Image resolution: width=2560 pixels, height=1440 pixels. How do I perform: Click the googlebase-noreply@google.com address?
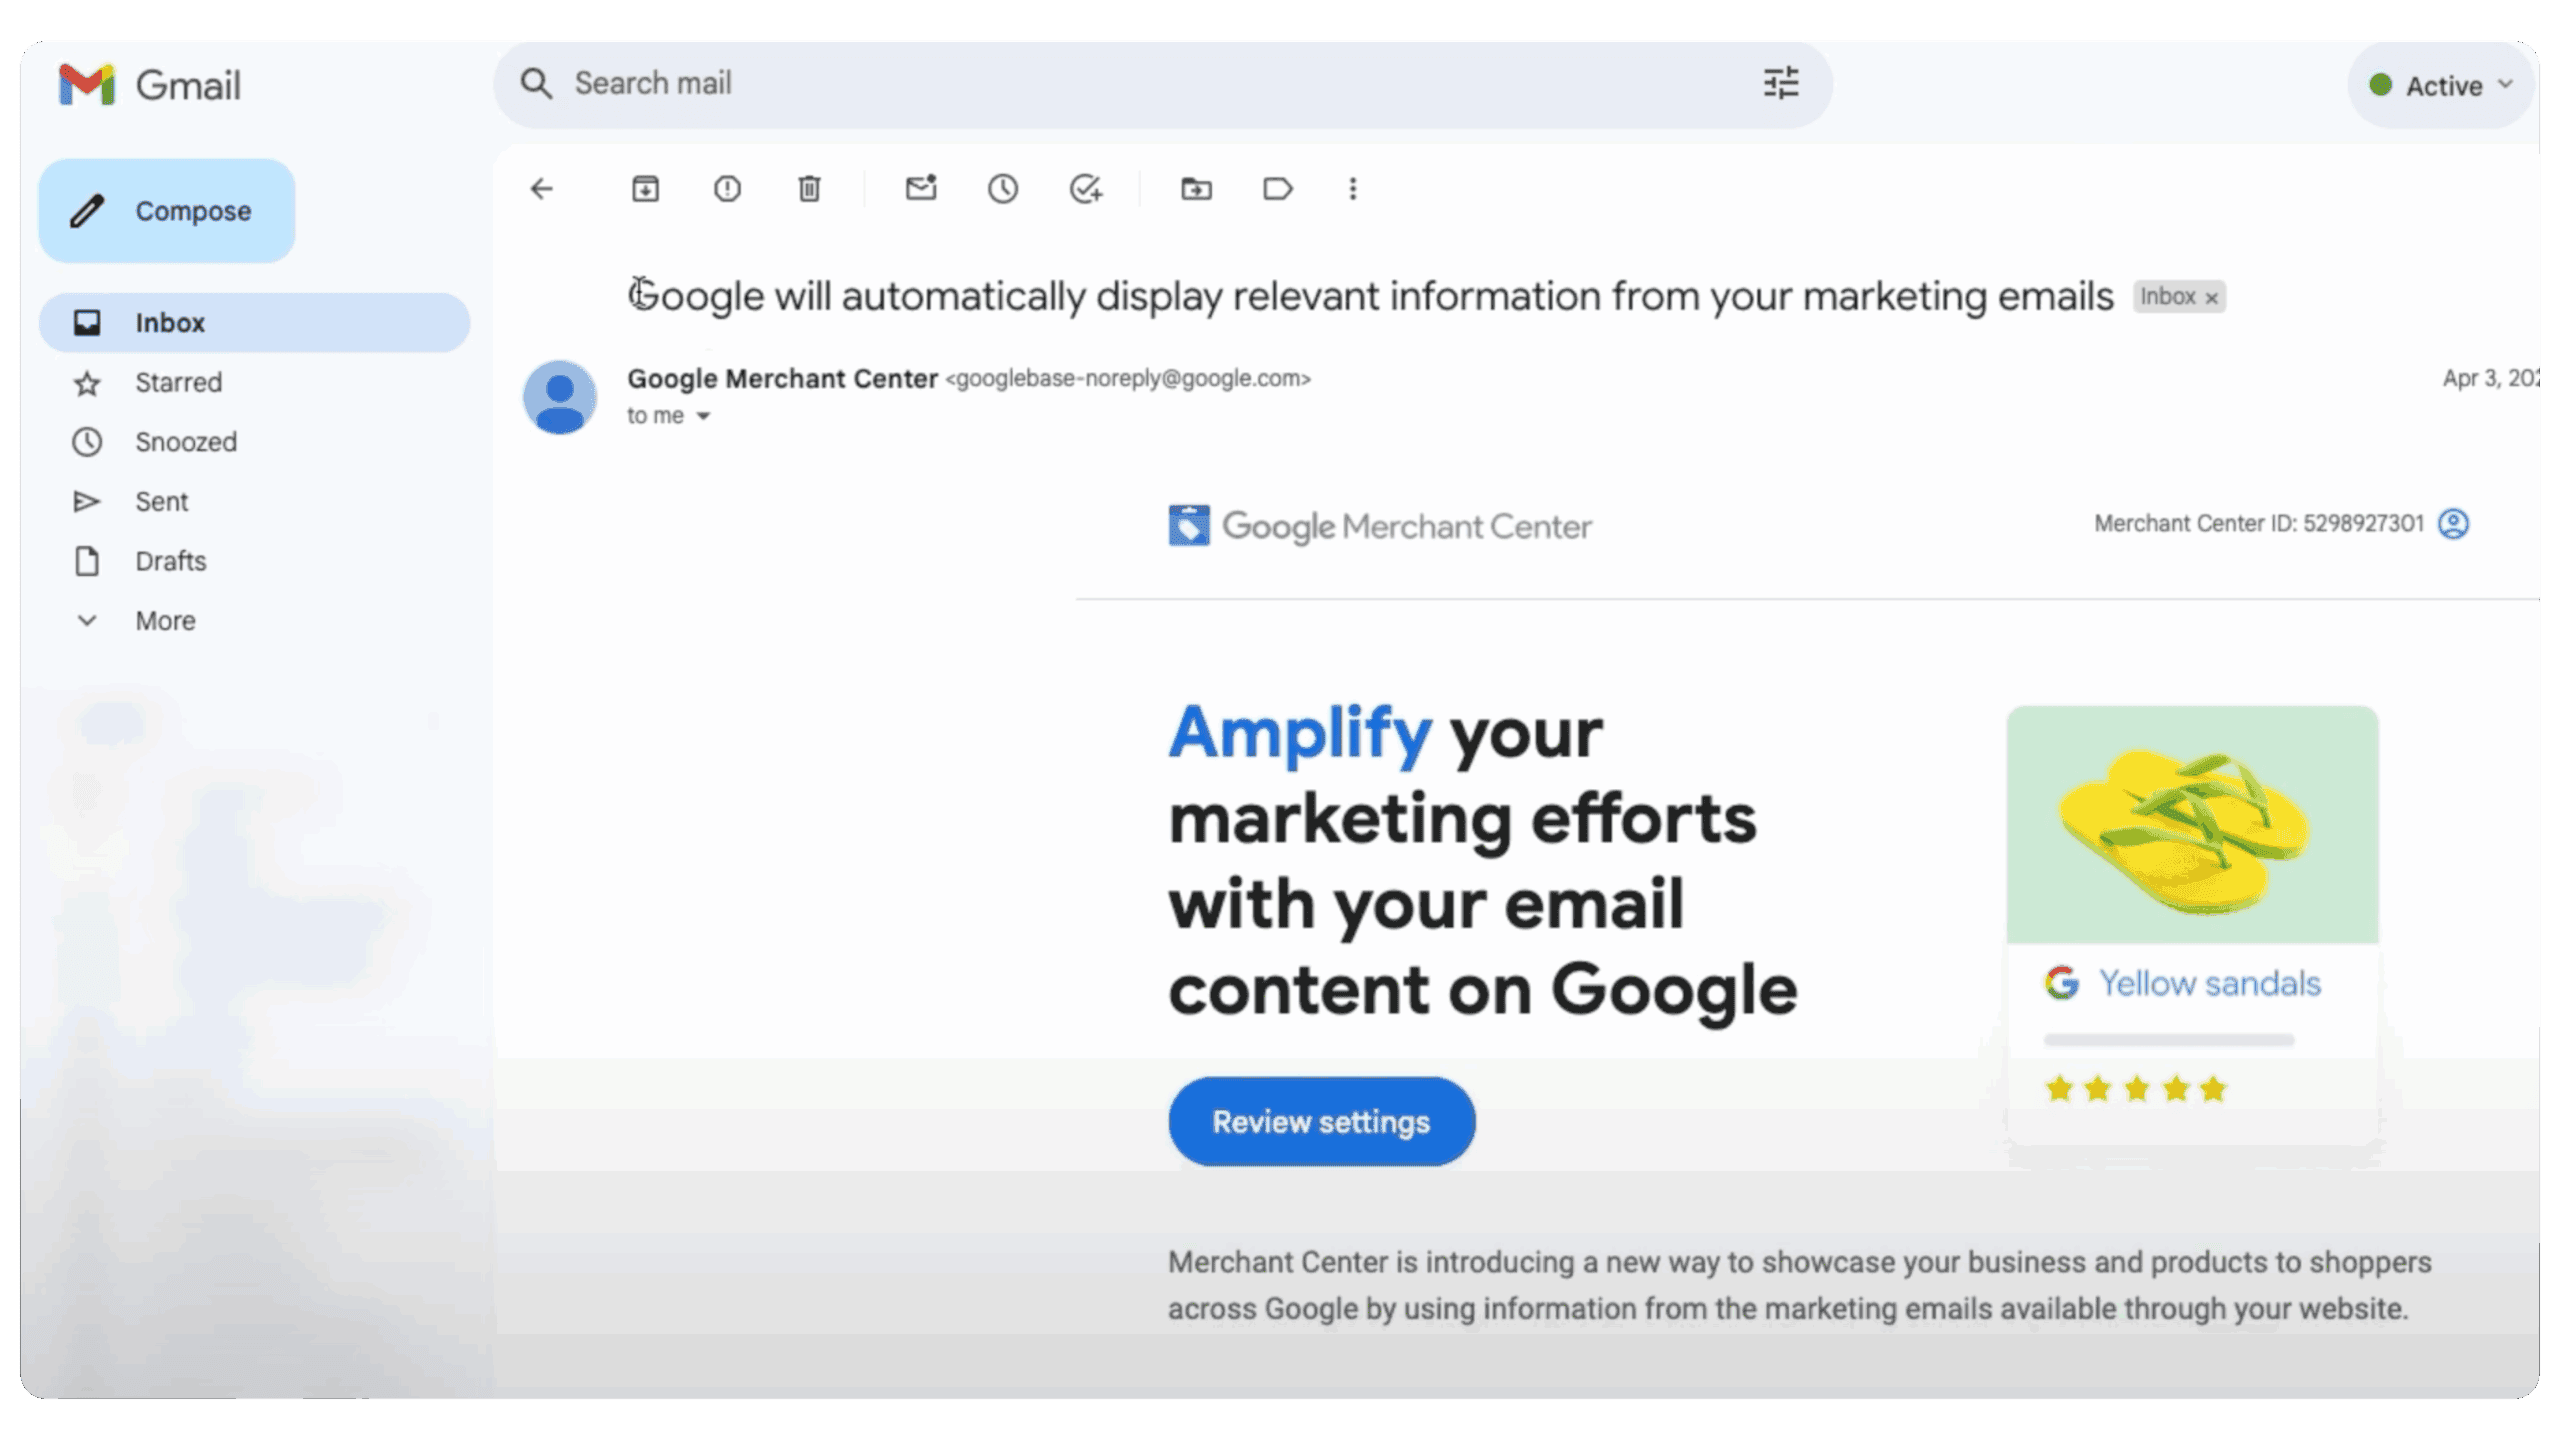tap(1128, 379)
